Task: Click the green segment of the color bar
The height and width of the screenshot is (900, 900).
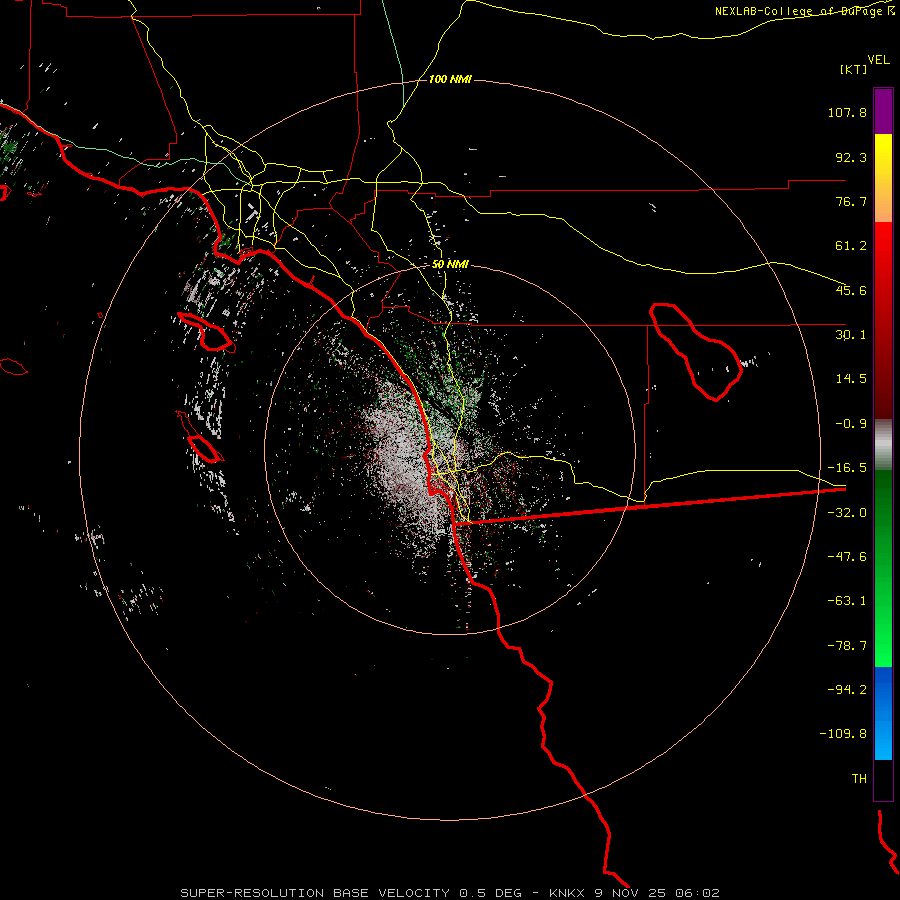Action: click(x=883, y=568)
